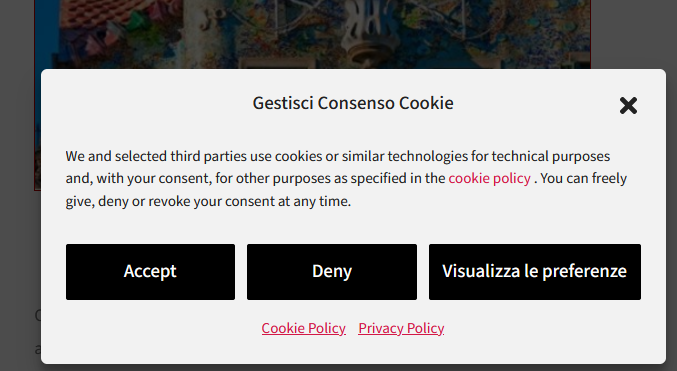The height and width of the screenshot is (371, 677).
Task: Close the cookie consent dialog with X
Action: tap(628, 105)
